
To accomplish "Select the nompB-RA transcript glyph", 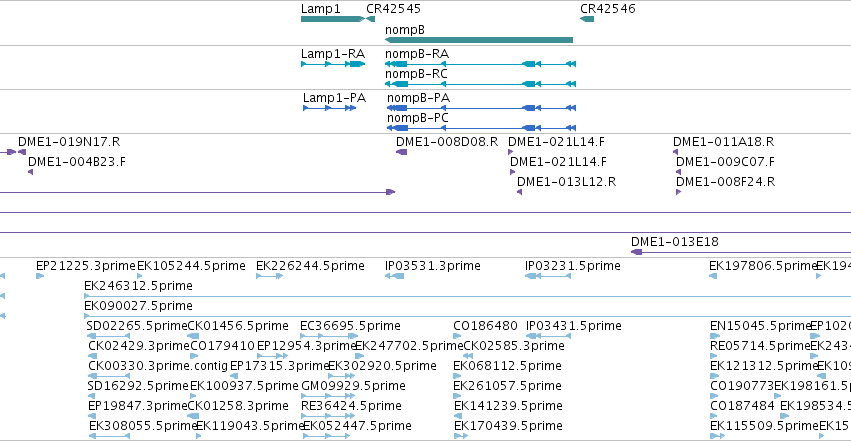I will pyautogui.click(x=480, y=64).
